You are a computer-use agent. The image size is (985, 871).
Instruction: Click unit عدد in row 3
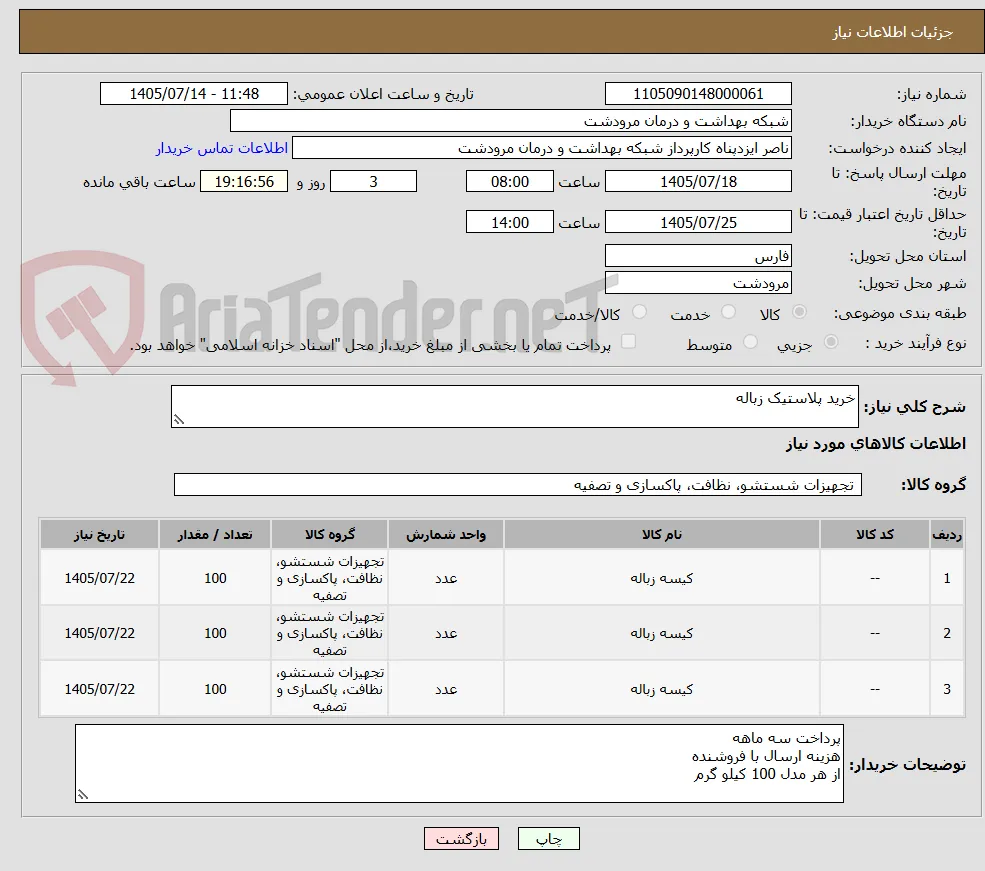click(x=446, y=690)
